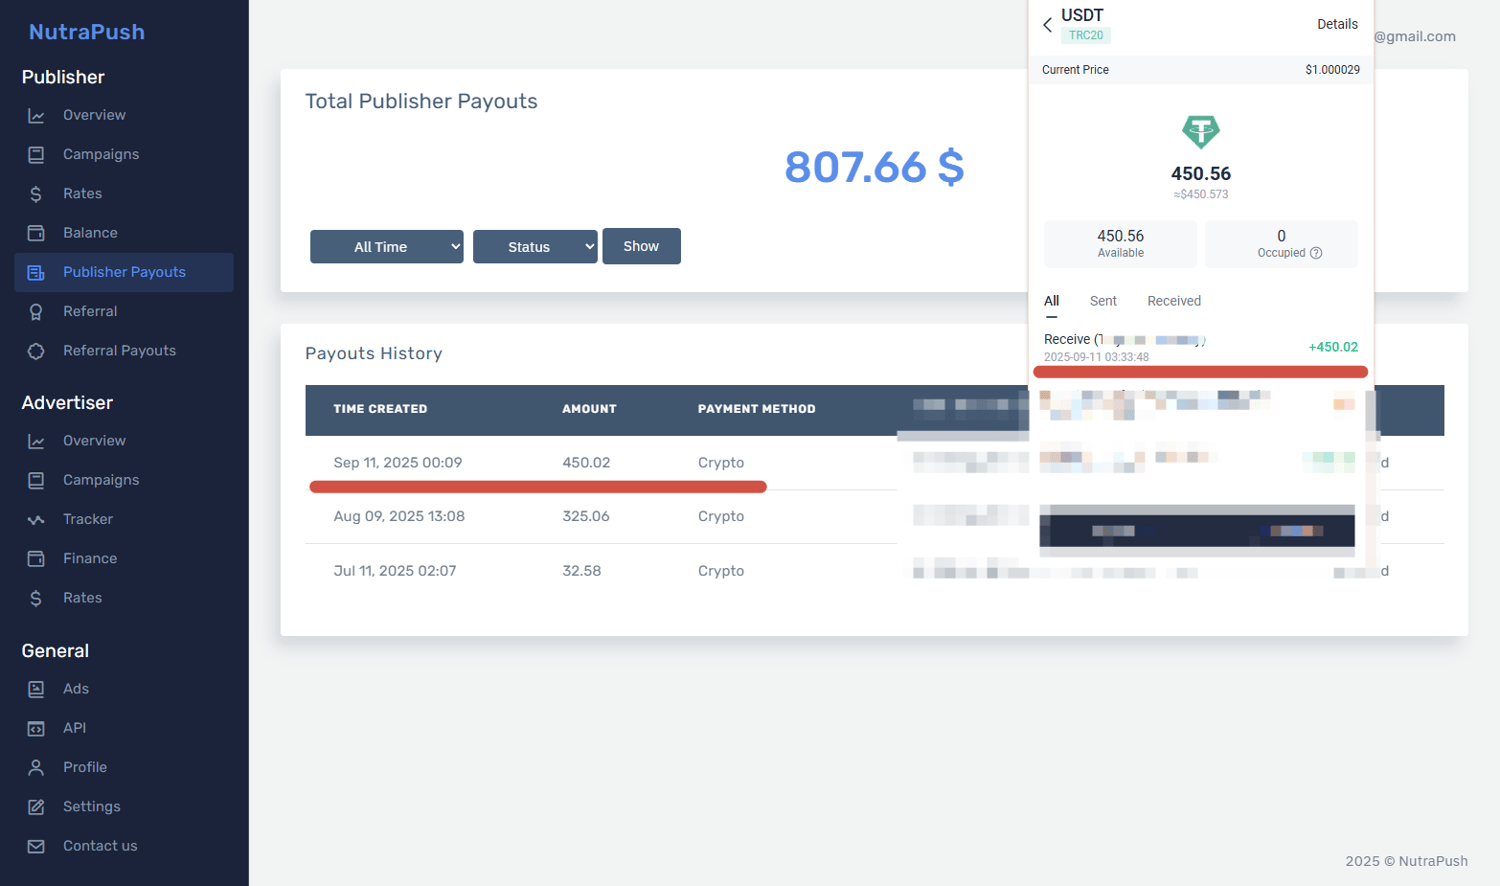Click the ≈$450.573 approximate value
Screen dimensions: 1500x886
point(1201,194)
